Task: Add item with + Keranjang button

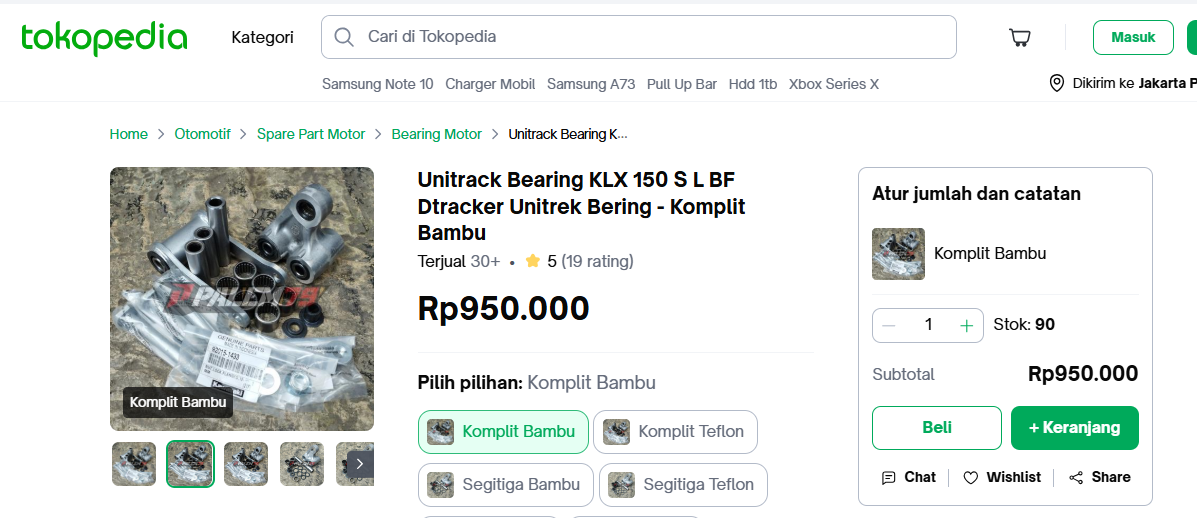Action: tap(1074, 428)
